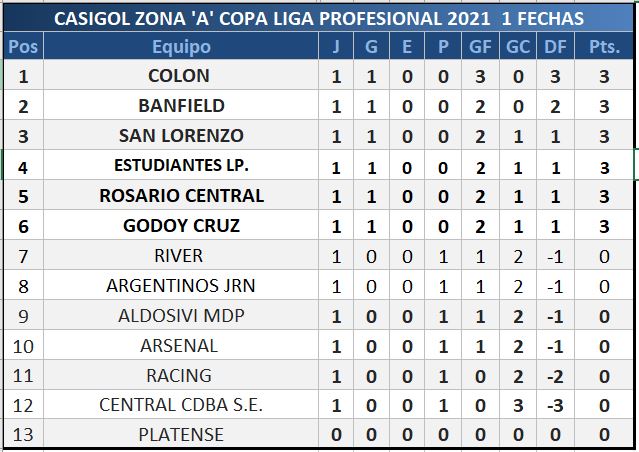Select the ALDOSIVI MDP cell
This screenshot has height=452, width=639.
click(181, 316)
